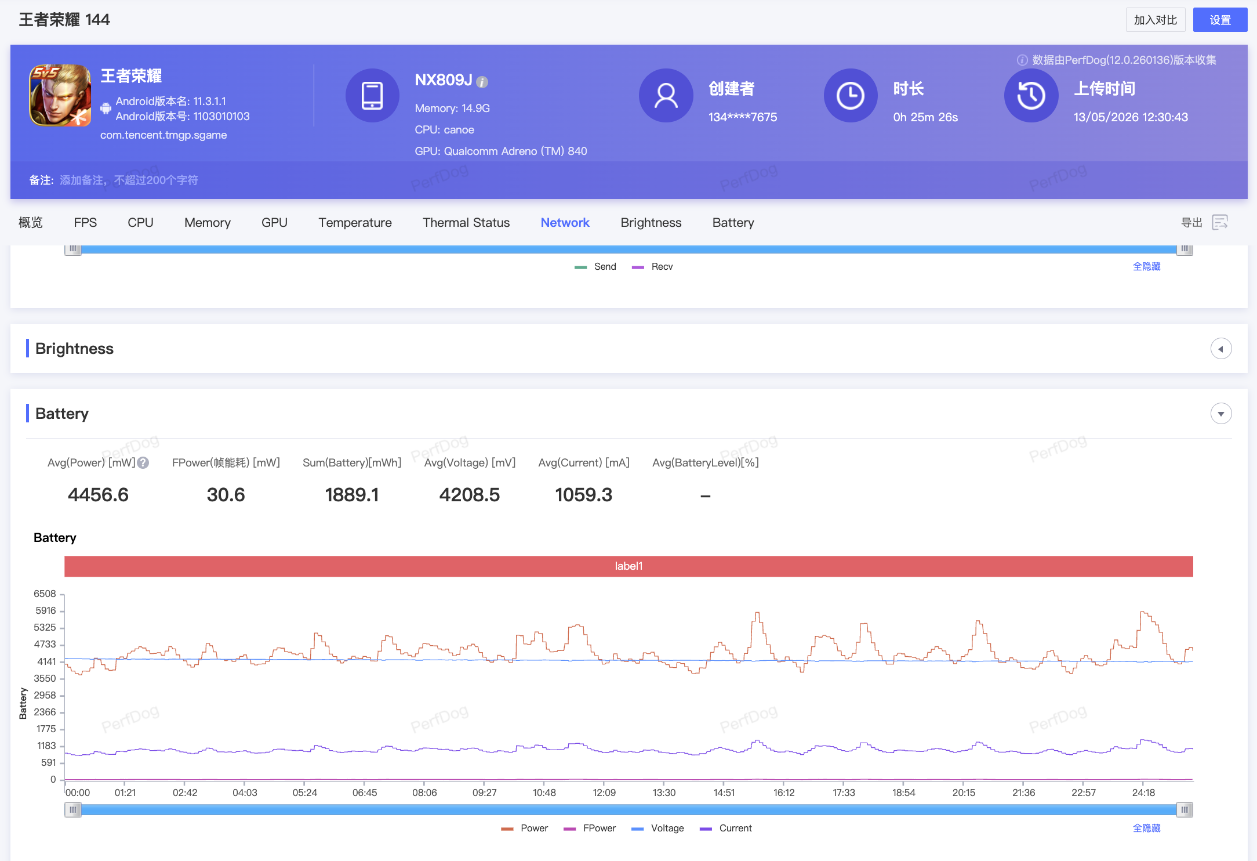
Task: Click the duration clock icon
Action: (x=850, y=96)
